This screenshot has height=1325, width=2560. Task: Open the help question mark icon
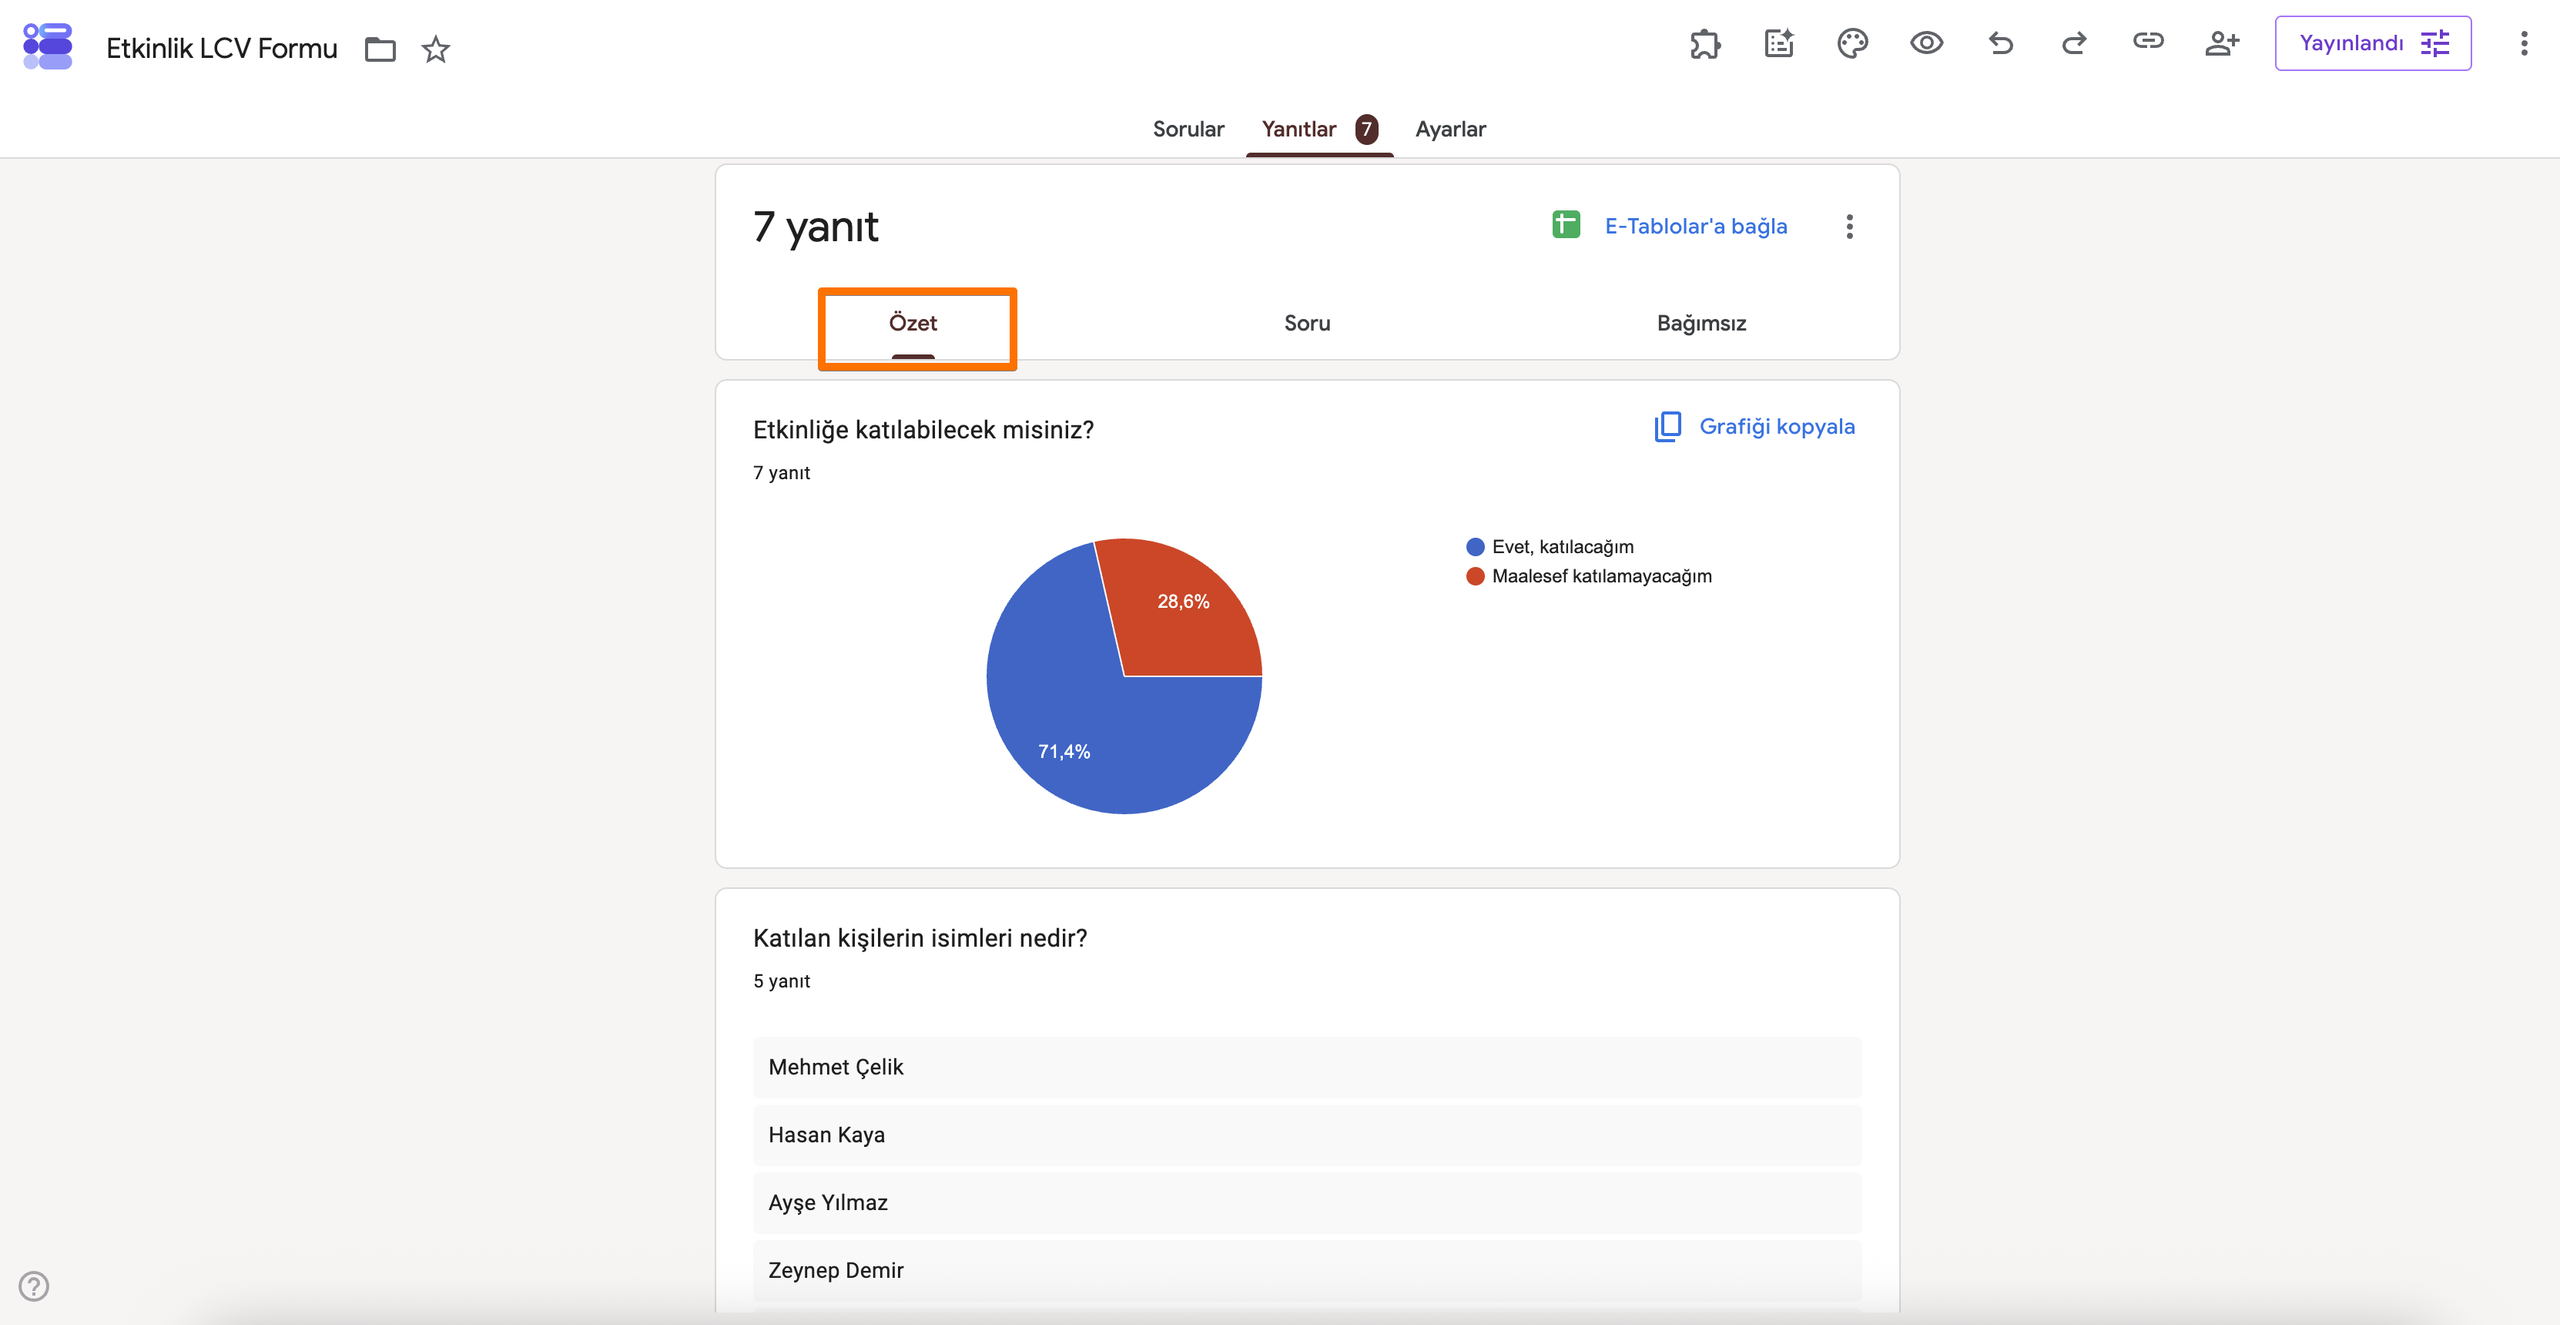coord(34,1286)
